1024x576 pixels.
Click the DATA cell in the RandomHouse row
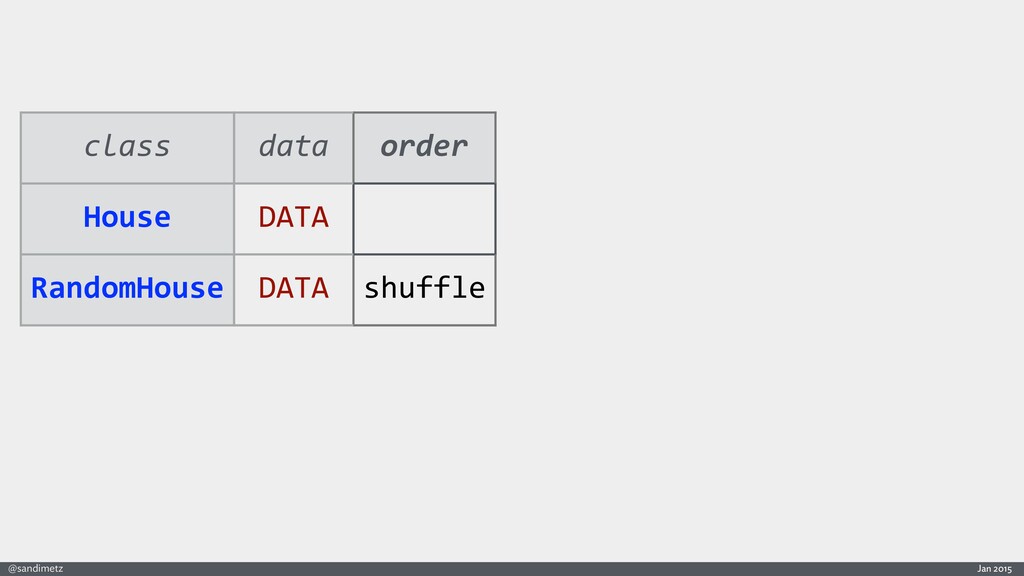click(x=293, y=289)
